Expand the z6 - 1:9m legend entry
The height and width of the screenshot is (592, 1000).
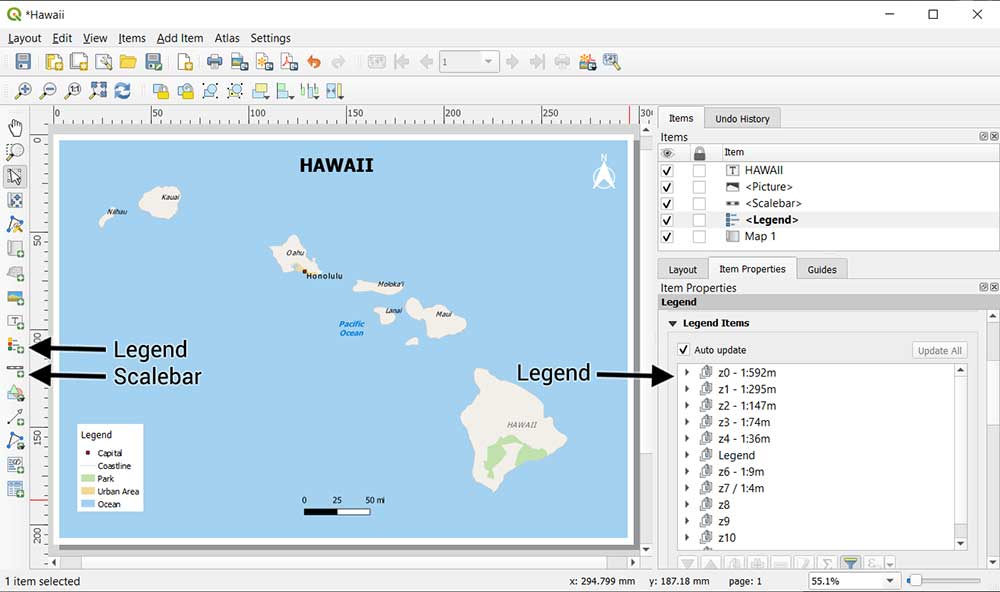tap(687, 471)
